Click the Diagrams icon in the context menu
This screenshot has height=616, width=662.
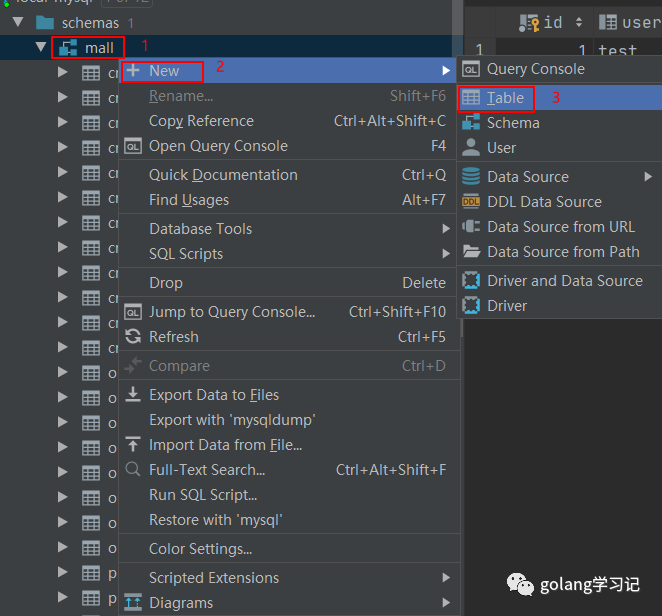(x=133, y=603)
